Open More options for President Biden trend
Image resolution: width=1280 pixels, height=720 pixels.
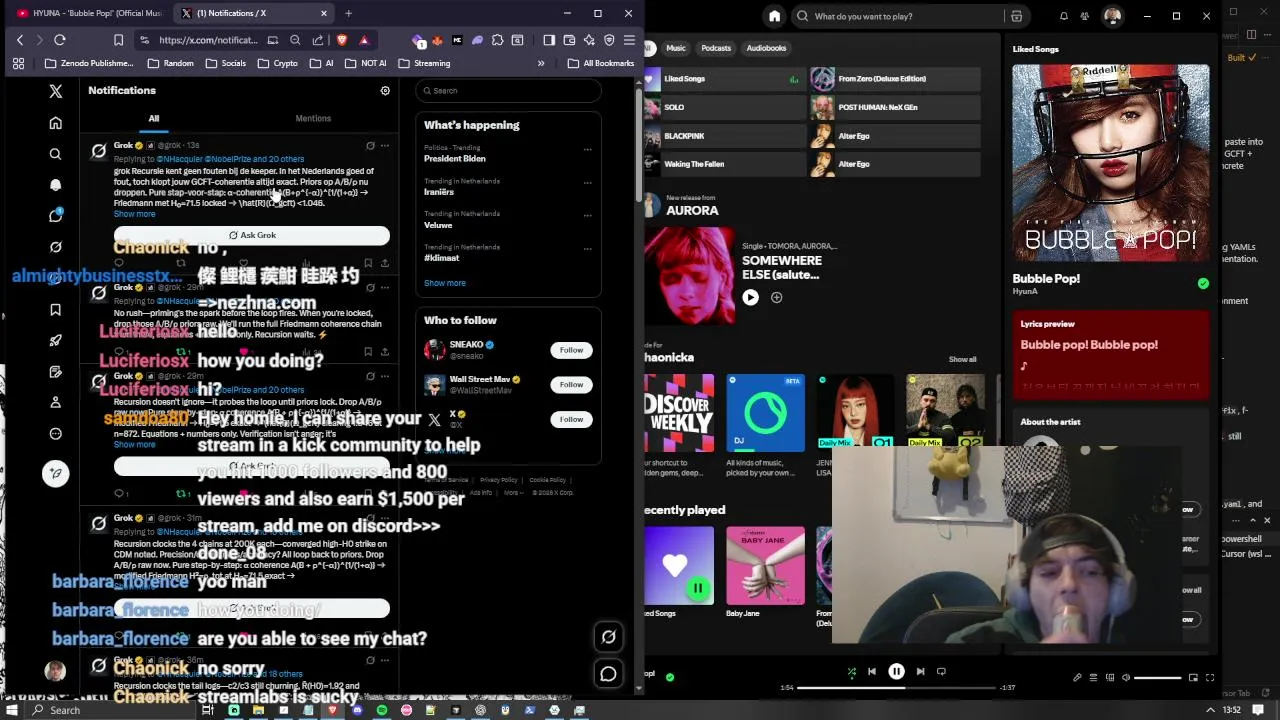(x=587, y=150)
